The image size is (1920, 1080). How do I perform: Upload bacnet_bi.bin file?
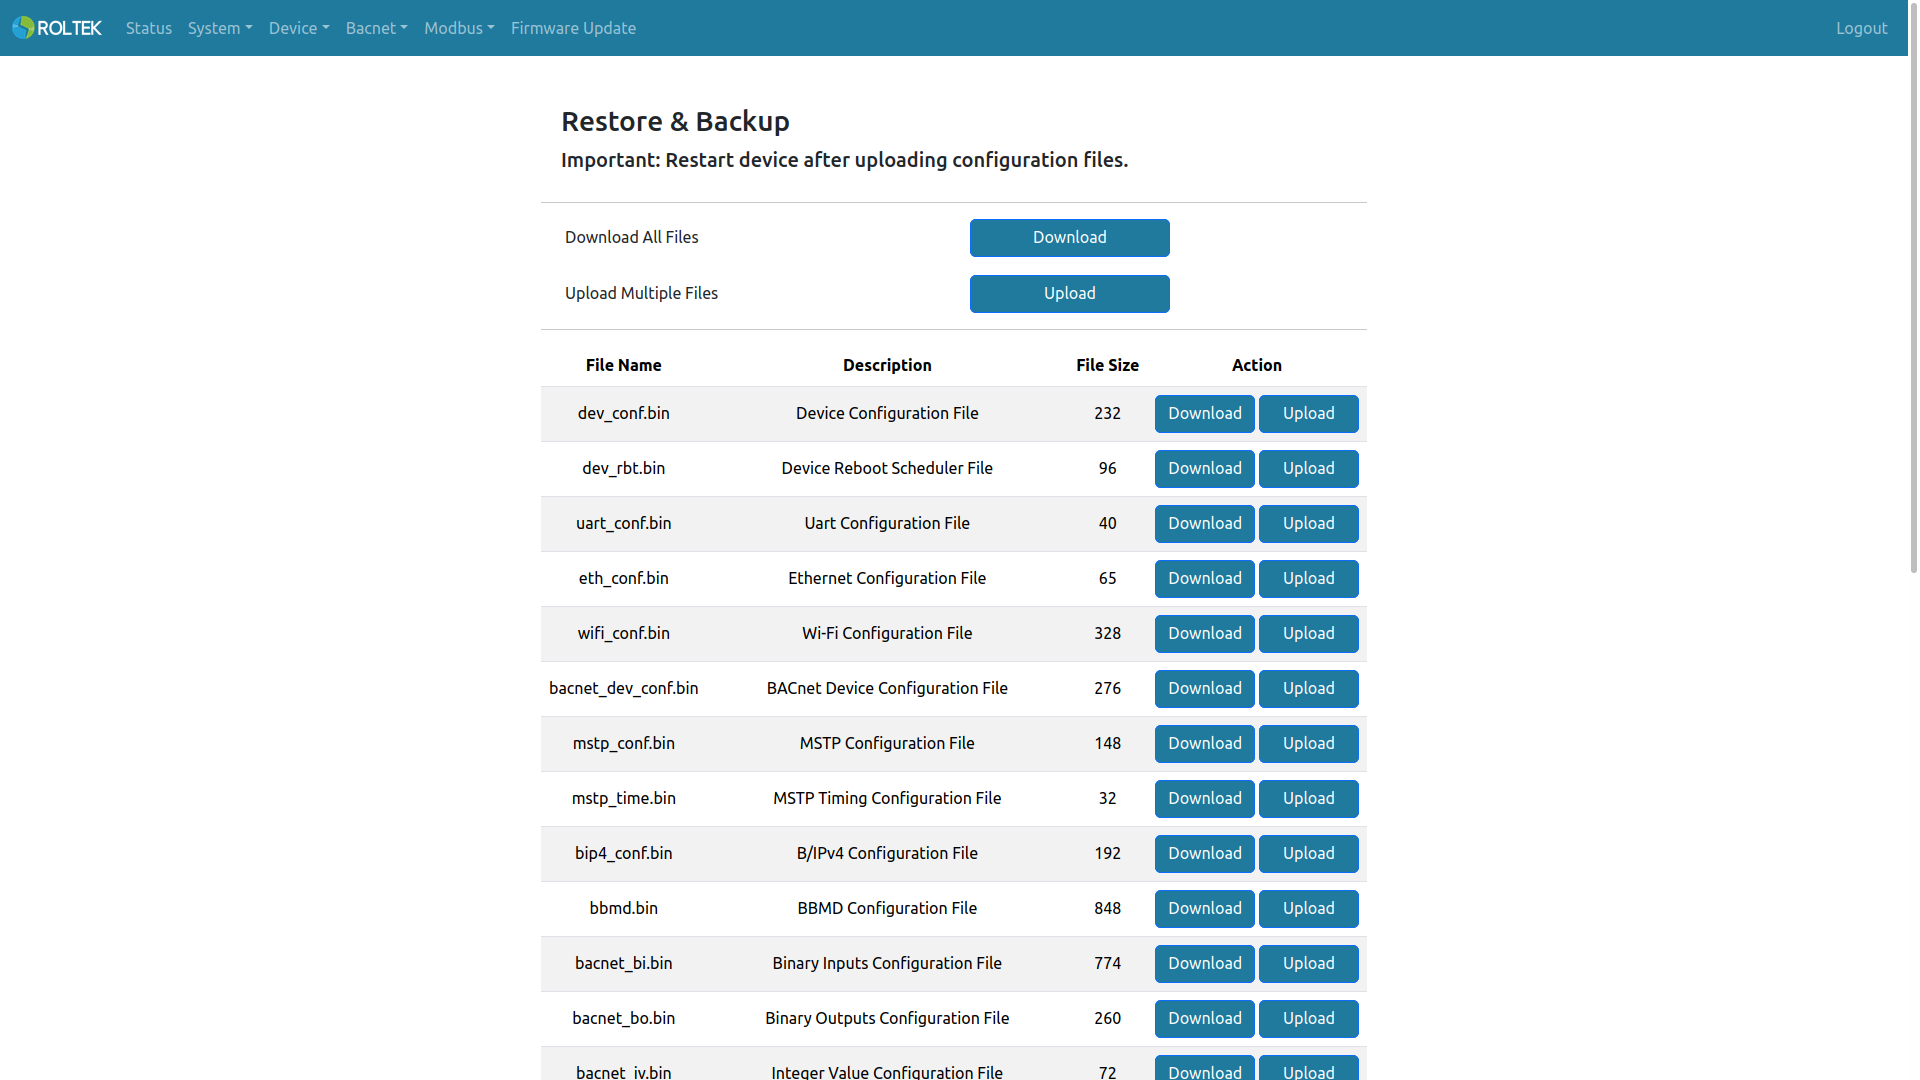click(x=1308, y=964)
